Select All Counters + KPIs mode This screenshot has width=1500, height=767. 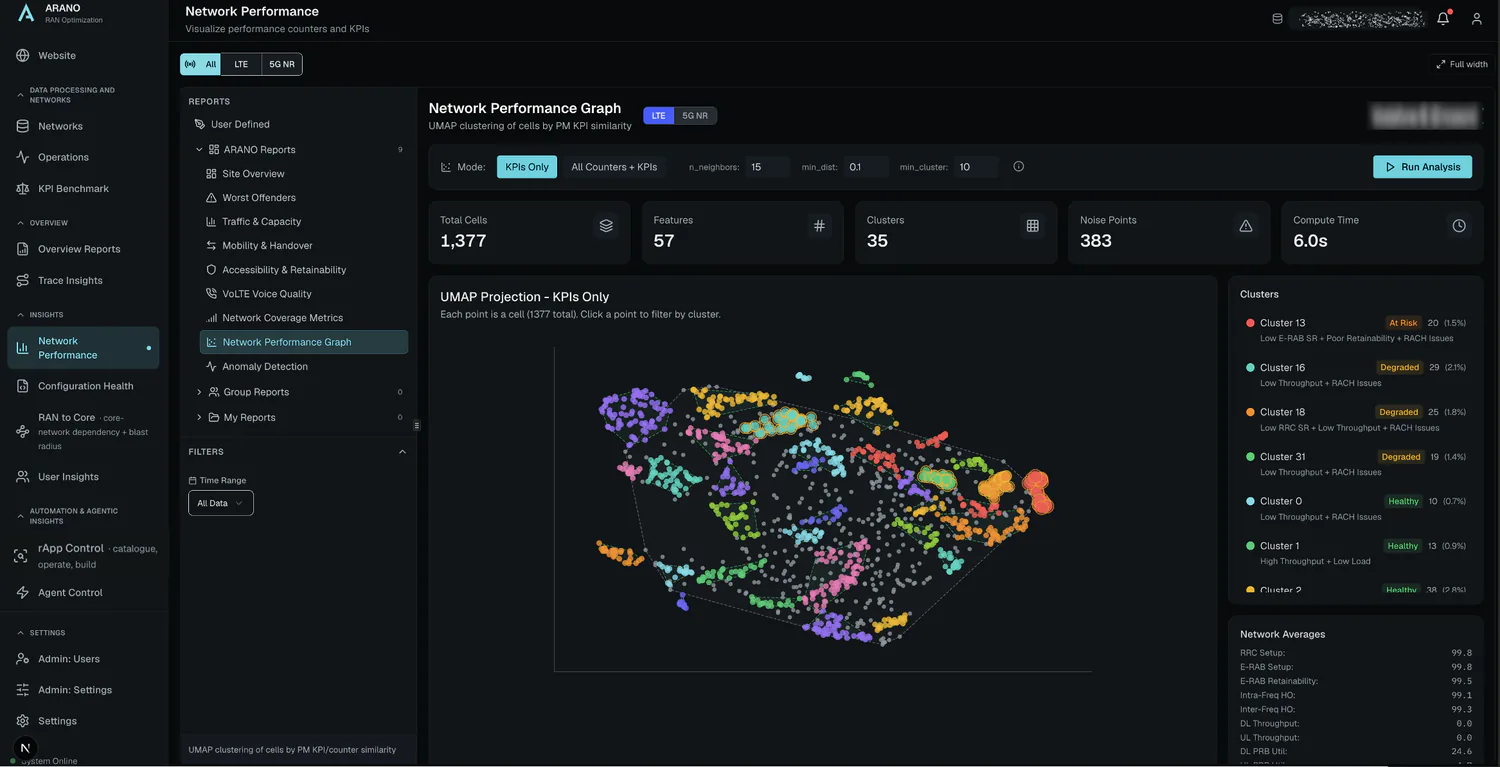pyautogui.click(x=614, y=167)
